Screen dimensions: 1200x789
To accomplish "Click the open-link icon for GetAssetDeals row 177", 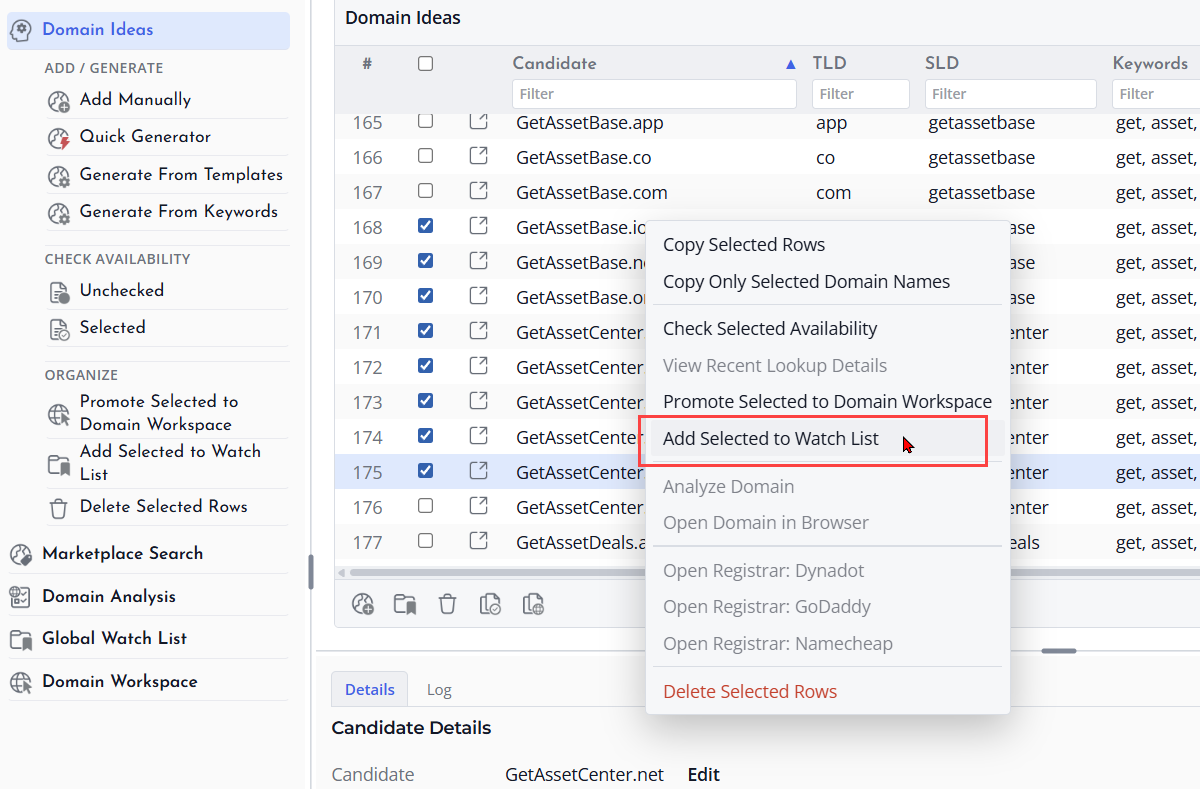I will pyautogui.click(x=479, y=541).
